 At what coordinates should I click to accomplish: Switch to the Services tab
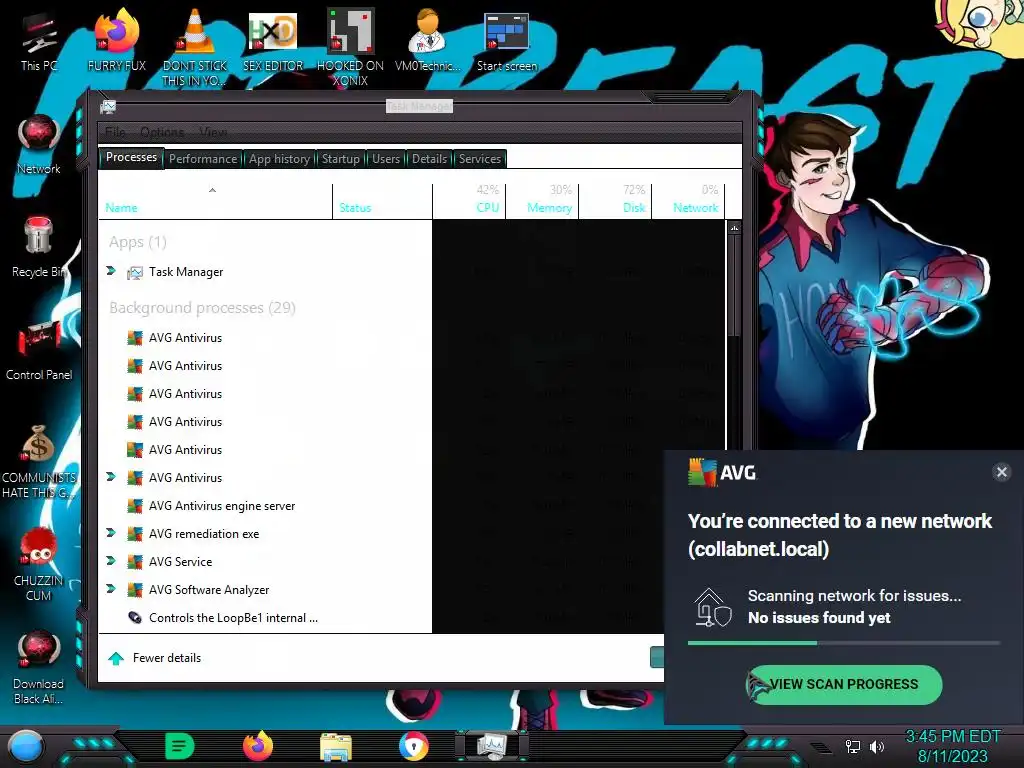pos(479,159)
